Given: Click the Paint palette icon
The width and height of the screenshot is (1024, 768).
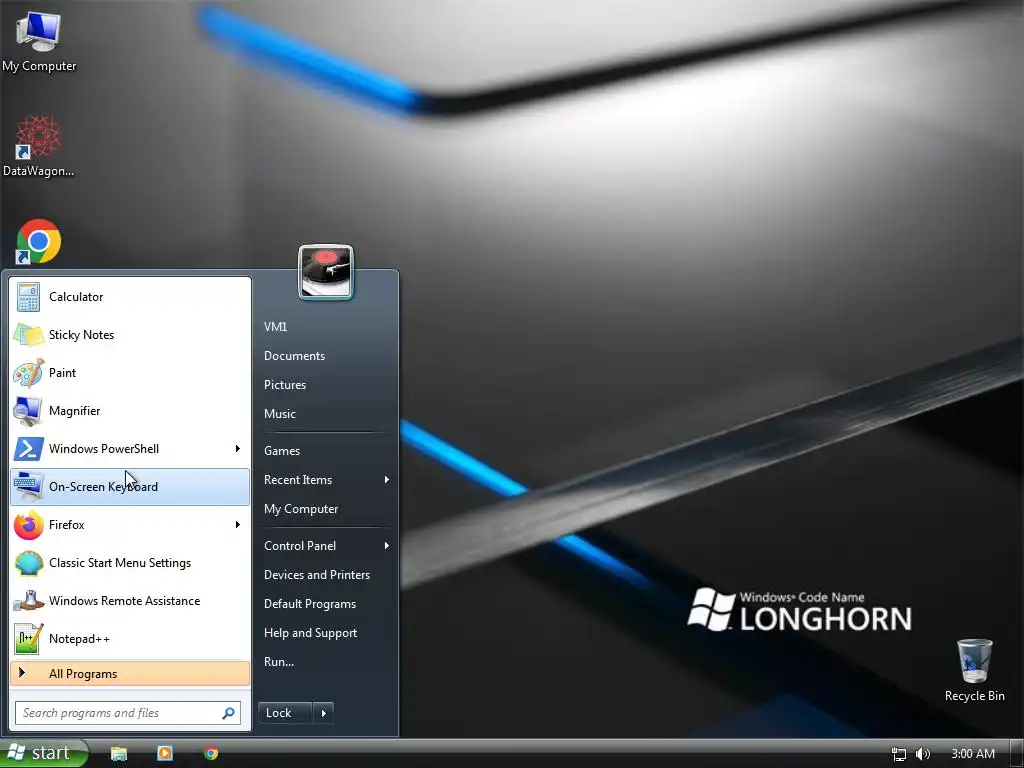Looking at the screenshot, I should (x=28, y=373).
